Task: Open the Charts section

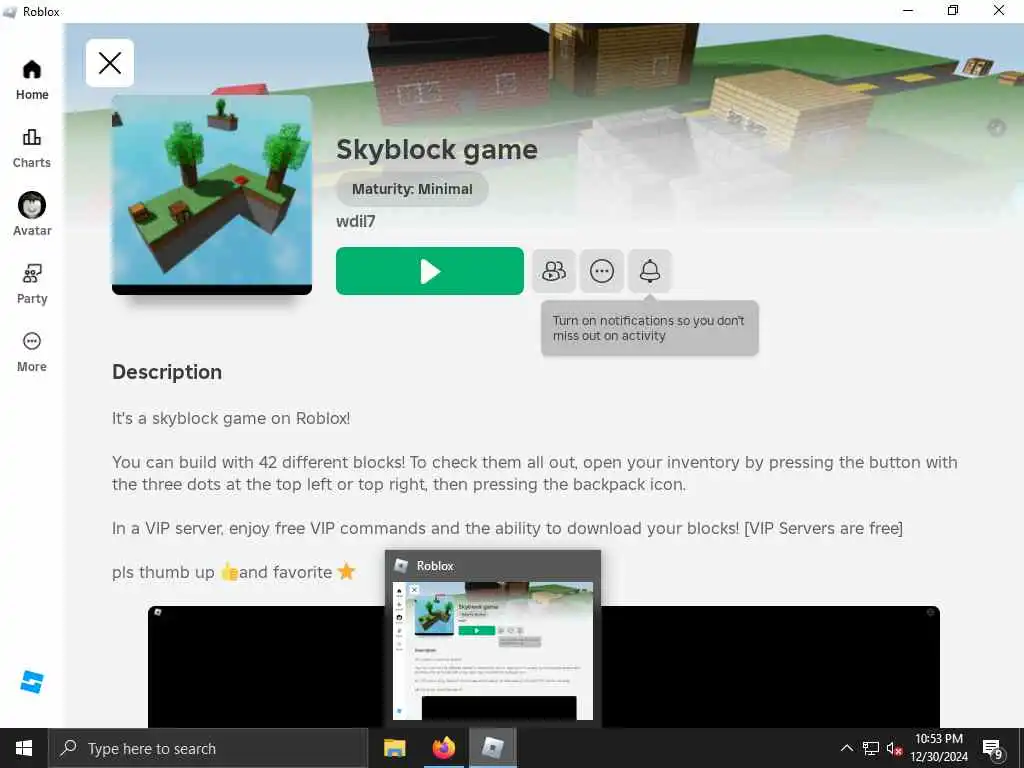Action: (x=32, y=148)
